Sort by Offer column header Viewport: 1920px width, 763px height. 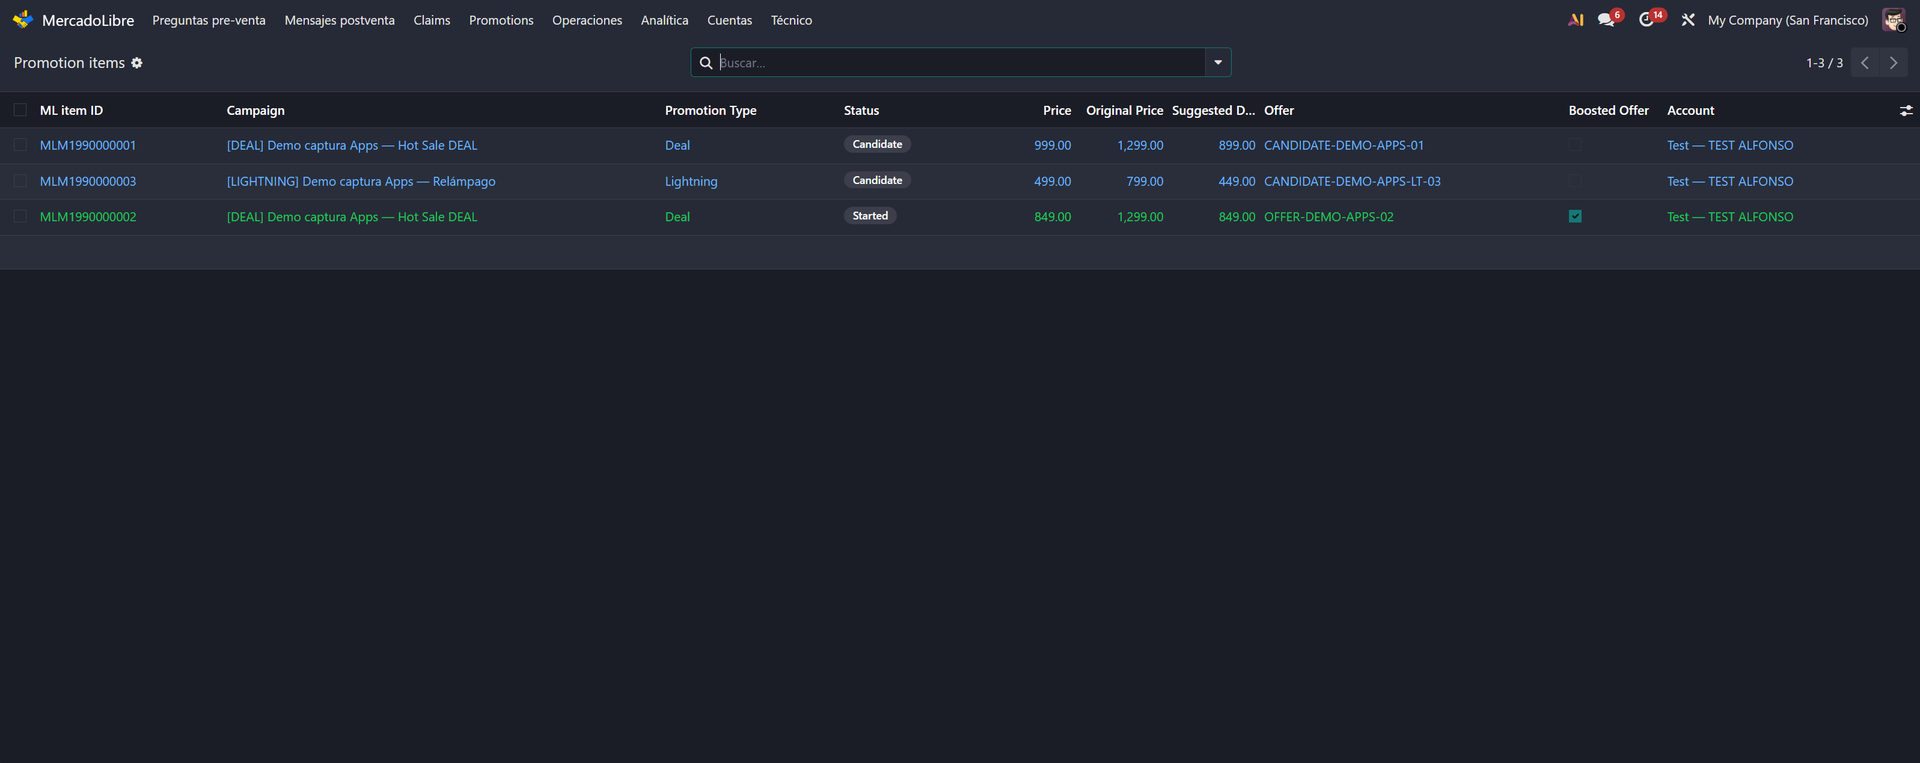(x=1279, y=111)
